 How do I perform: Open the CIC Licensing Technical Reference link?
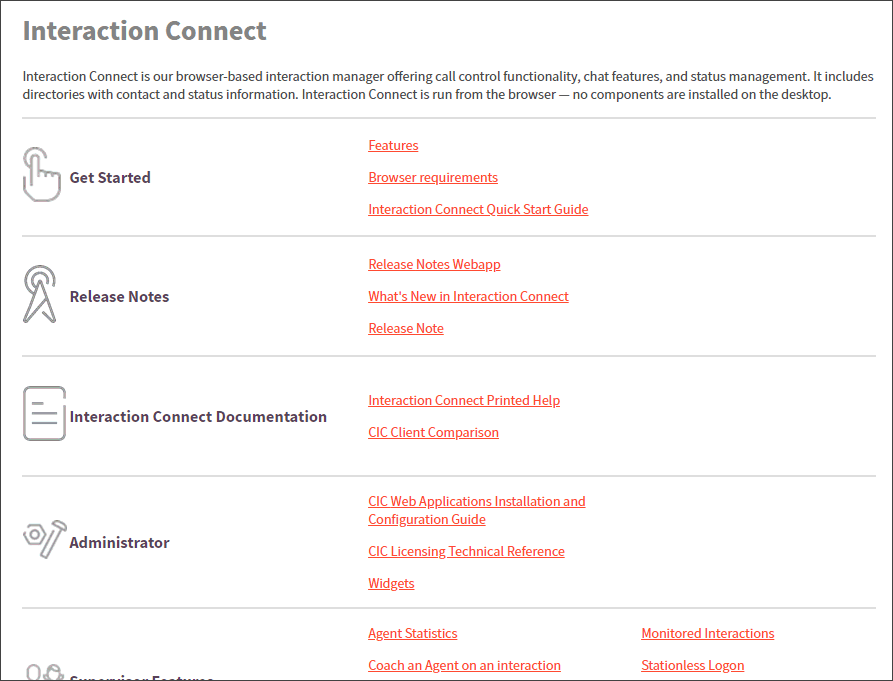(466, 552)
